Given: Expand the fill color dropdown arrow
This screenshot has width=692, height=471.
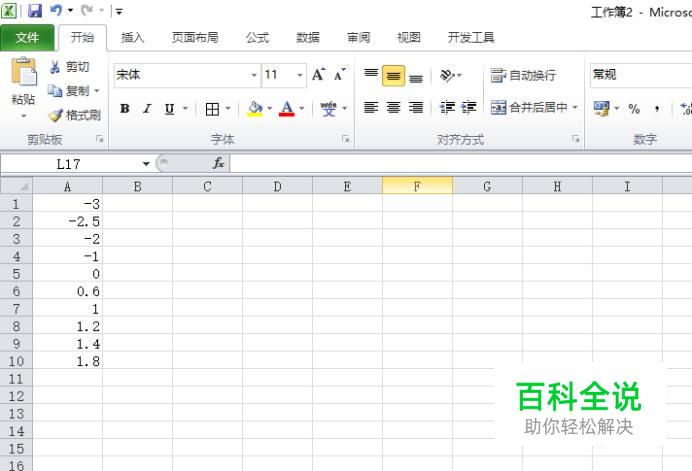Looking at the screenshot, I should 270,109.
